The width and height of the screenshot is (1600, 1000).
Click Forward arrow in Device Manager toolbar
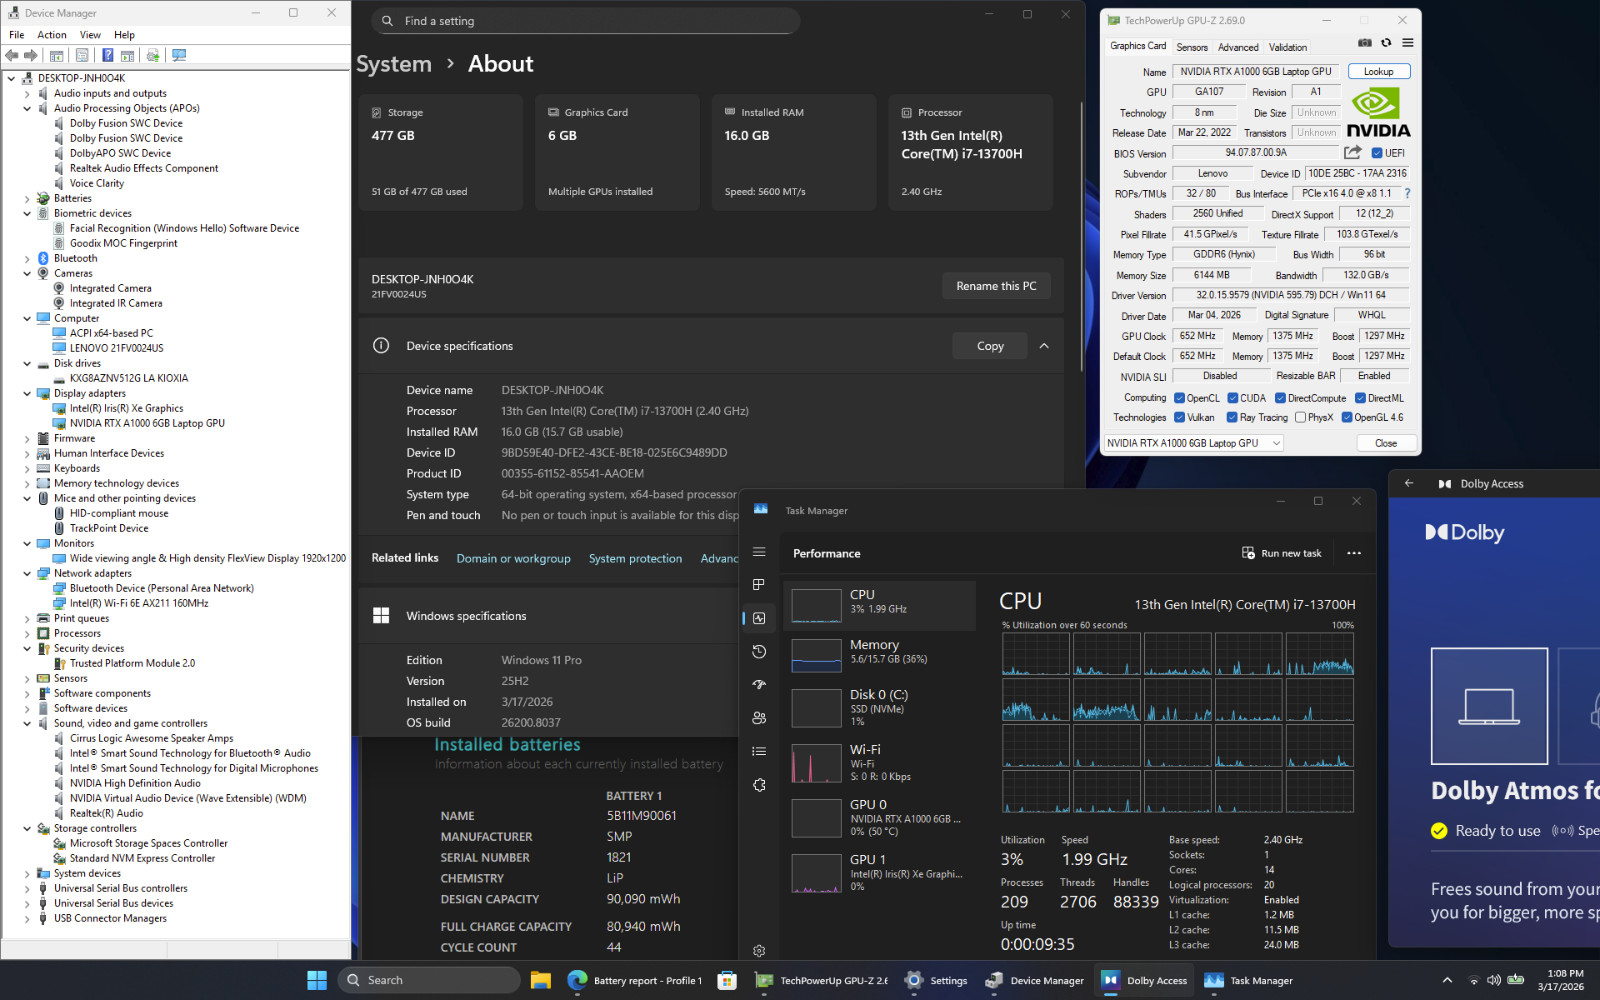pos(31,56)
